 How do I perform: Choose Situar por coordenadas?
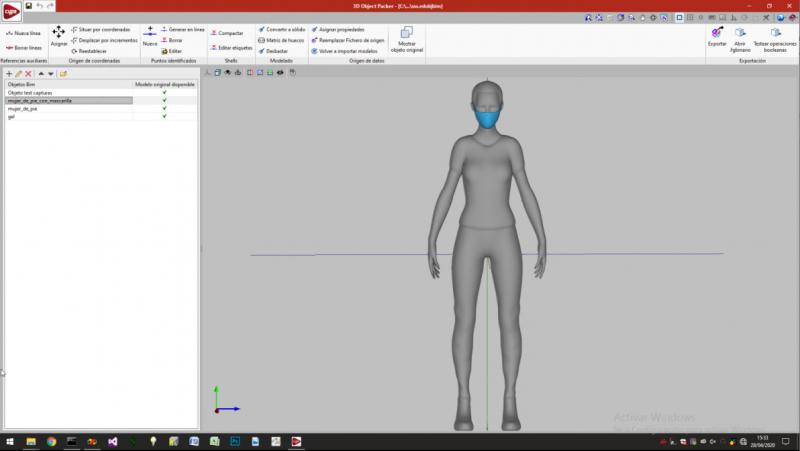point(102,29)
